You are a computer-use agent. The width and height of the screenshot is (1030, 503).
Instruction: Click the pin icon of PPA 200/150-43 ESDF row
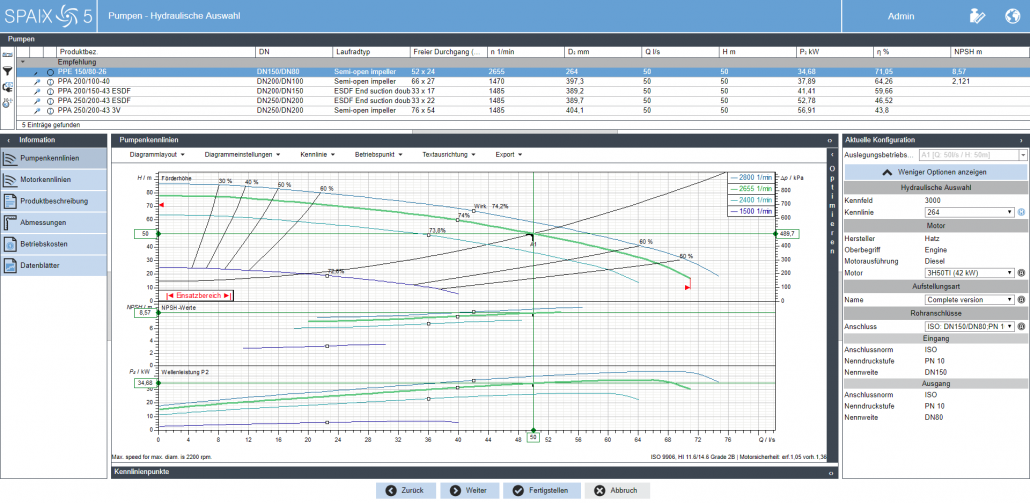[x=37, y=91]
